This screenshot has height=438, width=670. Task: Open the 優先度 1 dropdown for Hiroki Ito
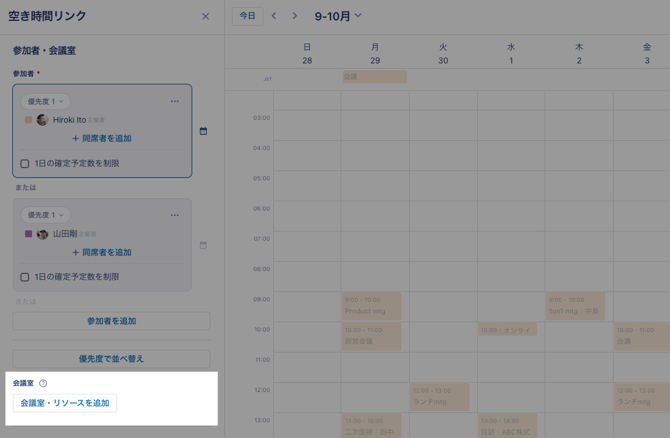tap(45, 101)
